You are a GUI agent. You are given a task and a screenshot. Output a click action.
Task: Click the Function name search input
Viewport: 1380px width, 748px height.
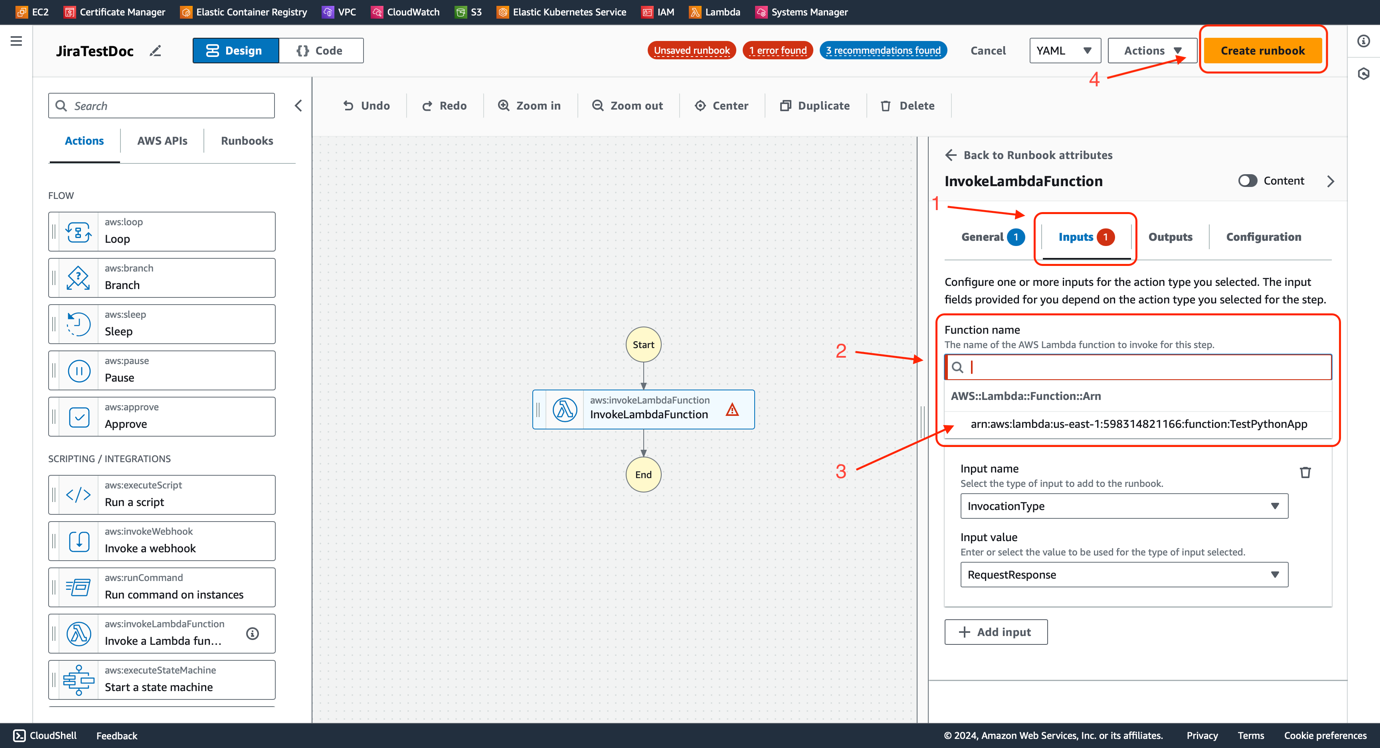(1138, 367)
